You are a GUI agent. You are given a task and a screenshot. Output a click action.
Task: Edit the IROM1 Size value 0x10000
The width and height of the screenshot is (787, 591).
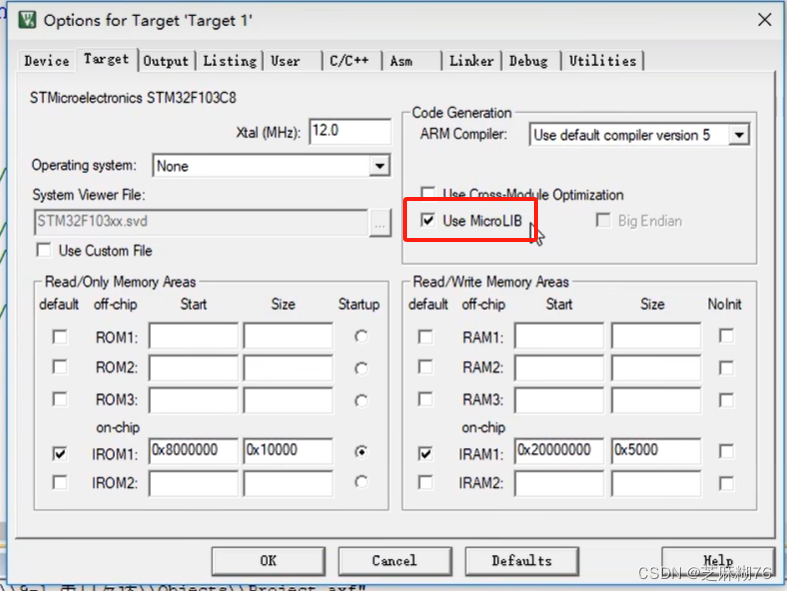click(288, 450)
